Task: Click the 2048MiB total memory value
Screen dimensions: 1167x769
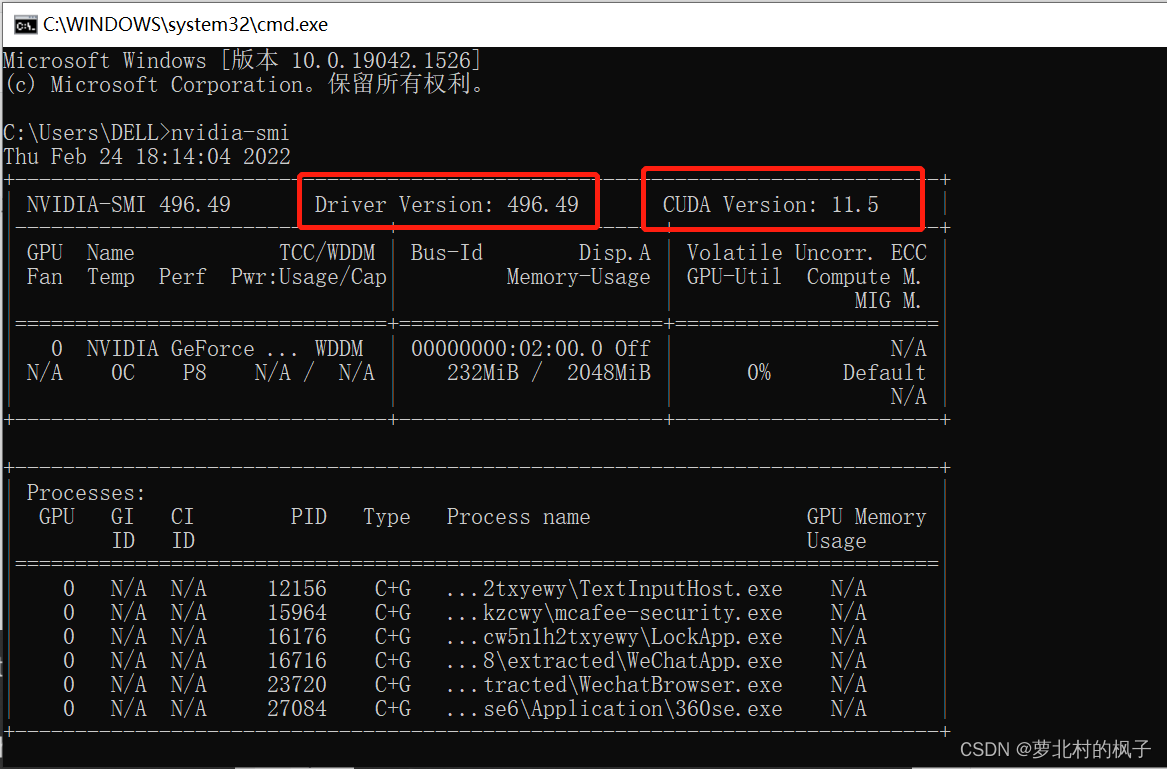Action: click(x=609, y=372)
